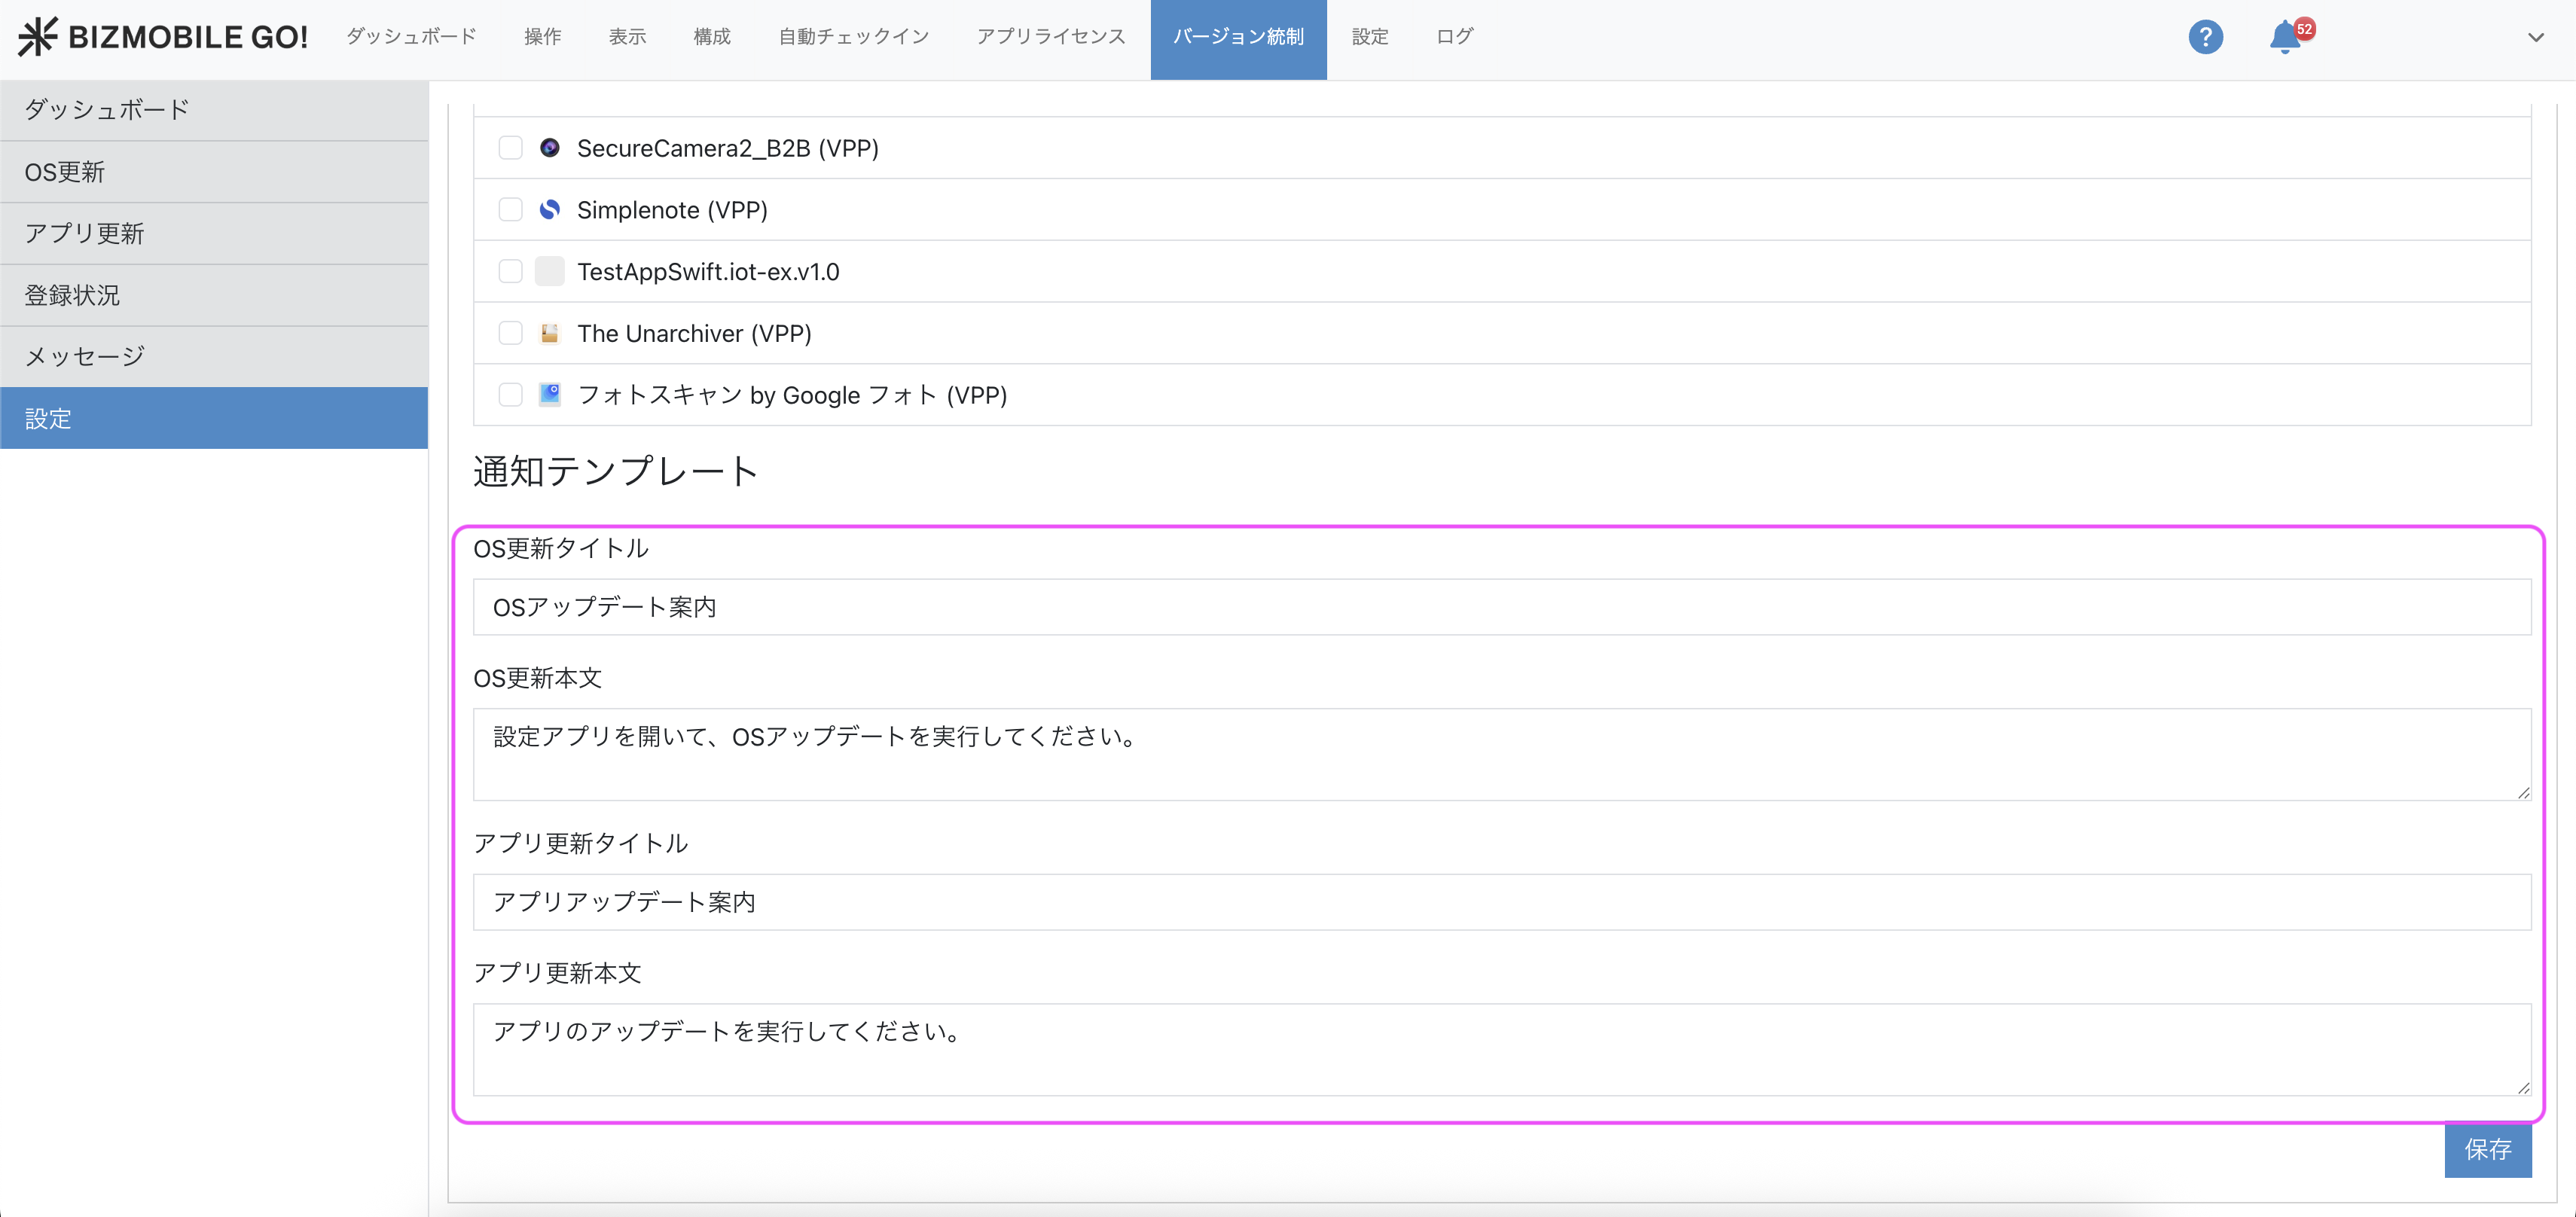
Task: Check the SecureCamera2_B2B (VPP) checkbox
Action: pyautogui.click(x=510, y=148)
